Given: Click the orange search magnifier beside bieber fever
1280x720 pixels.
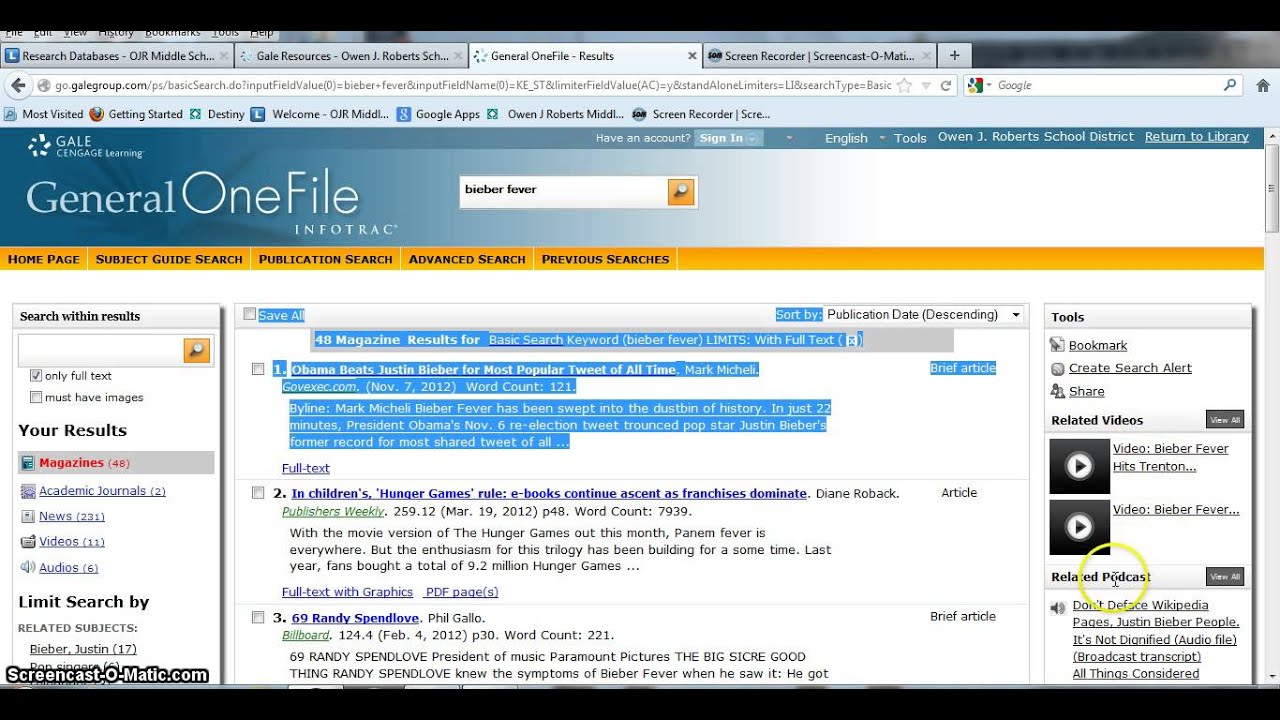Looking at the screenshot, I should pos(681,191).
